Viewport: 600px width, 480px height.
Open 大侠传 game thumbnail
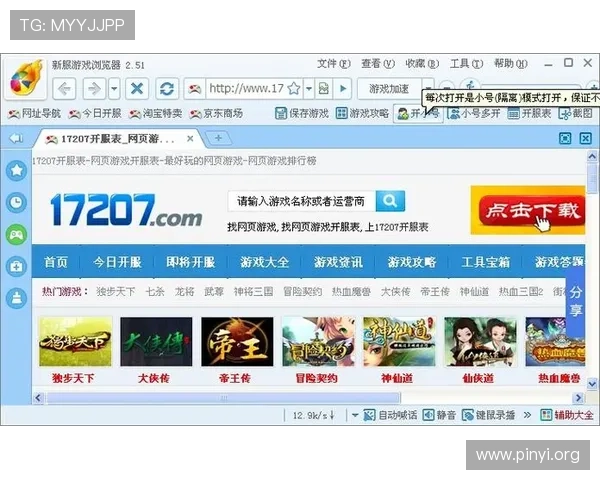(x=156, y=341)
